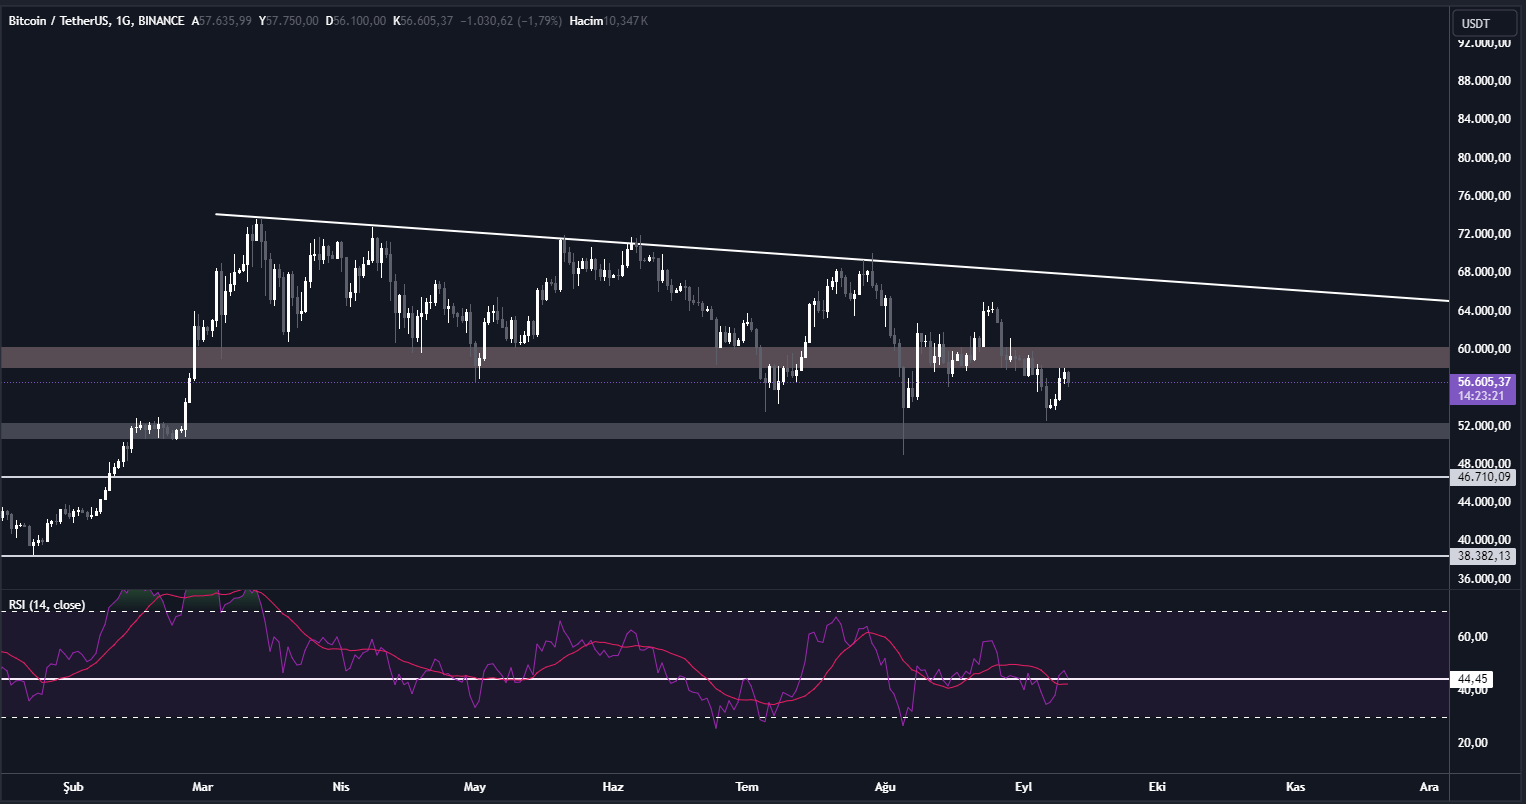Click the Eki month label on time axis
Viewport: 1526px width, 804px height.
coord(1158,787)
